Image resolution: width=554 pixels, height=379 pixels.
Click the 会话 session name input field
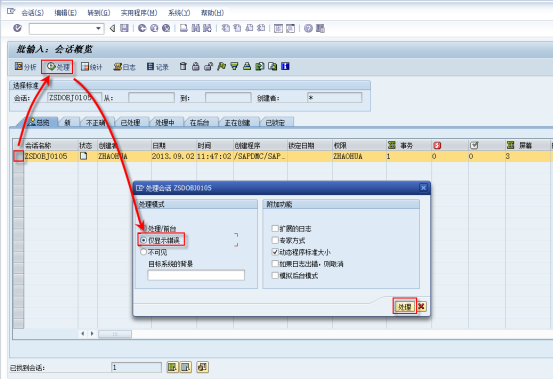pos(75,97)
